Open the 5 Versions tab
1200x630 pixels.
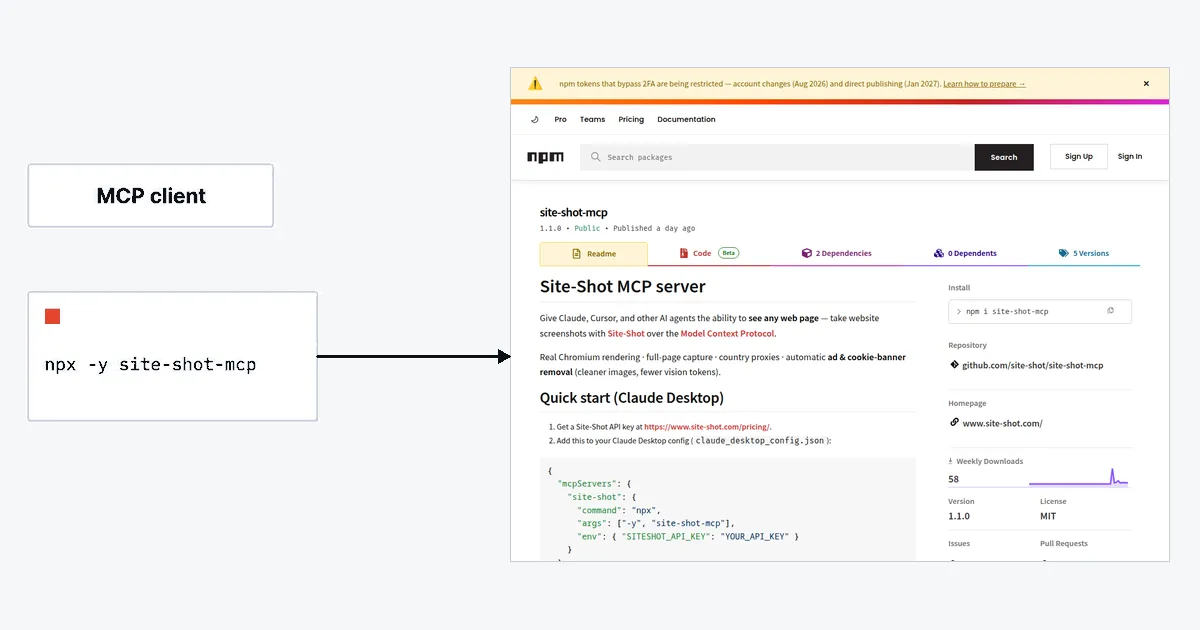[1084, 254]
